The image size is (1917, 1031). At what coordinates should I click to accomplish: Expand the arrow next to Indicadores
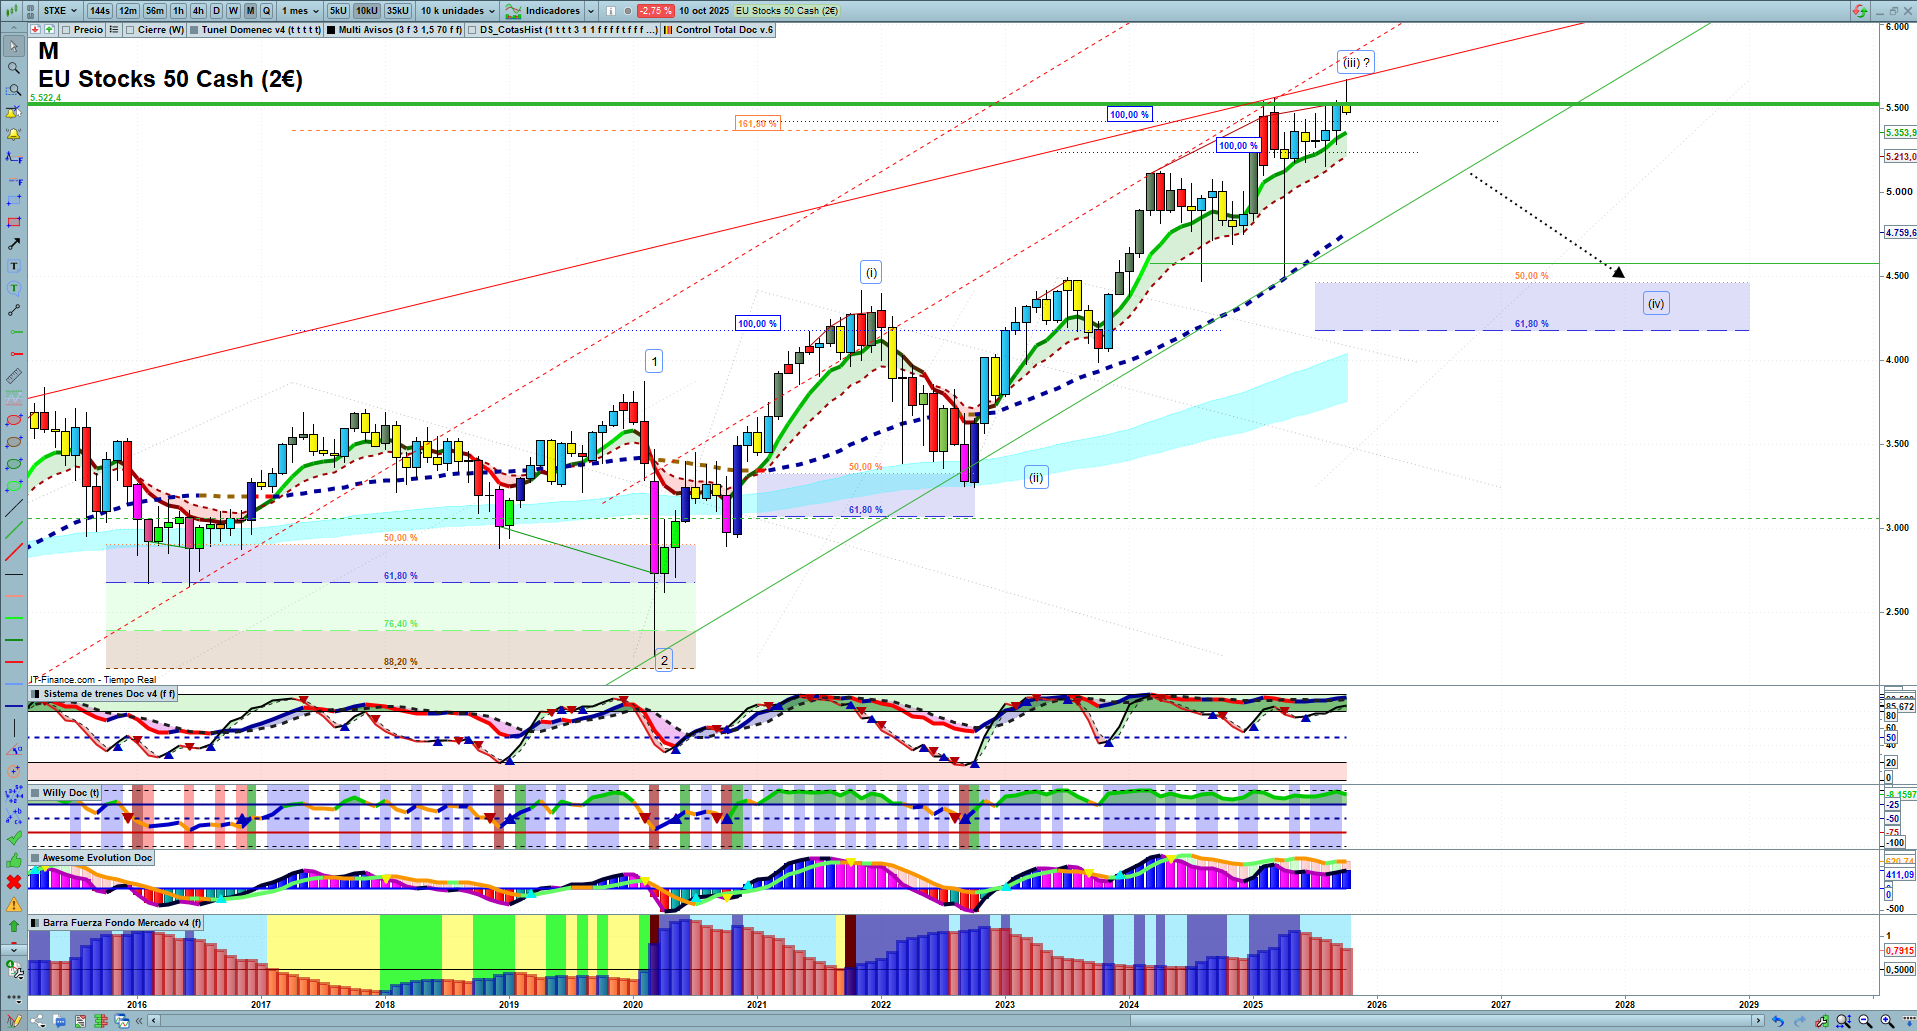point(591,11)
